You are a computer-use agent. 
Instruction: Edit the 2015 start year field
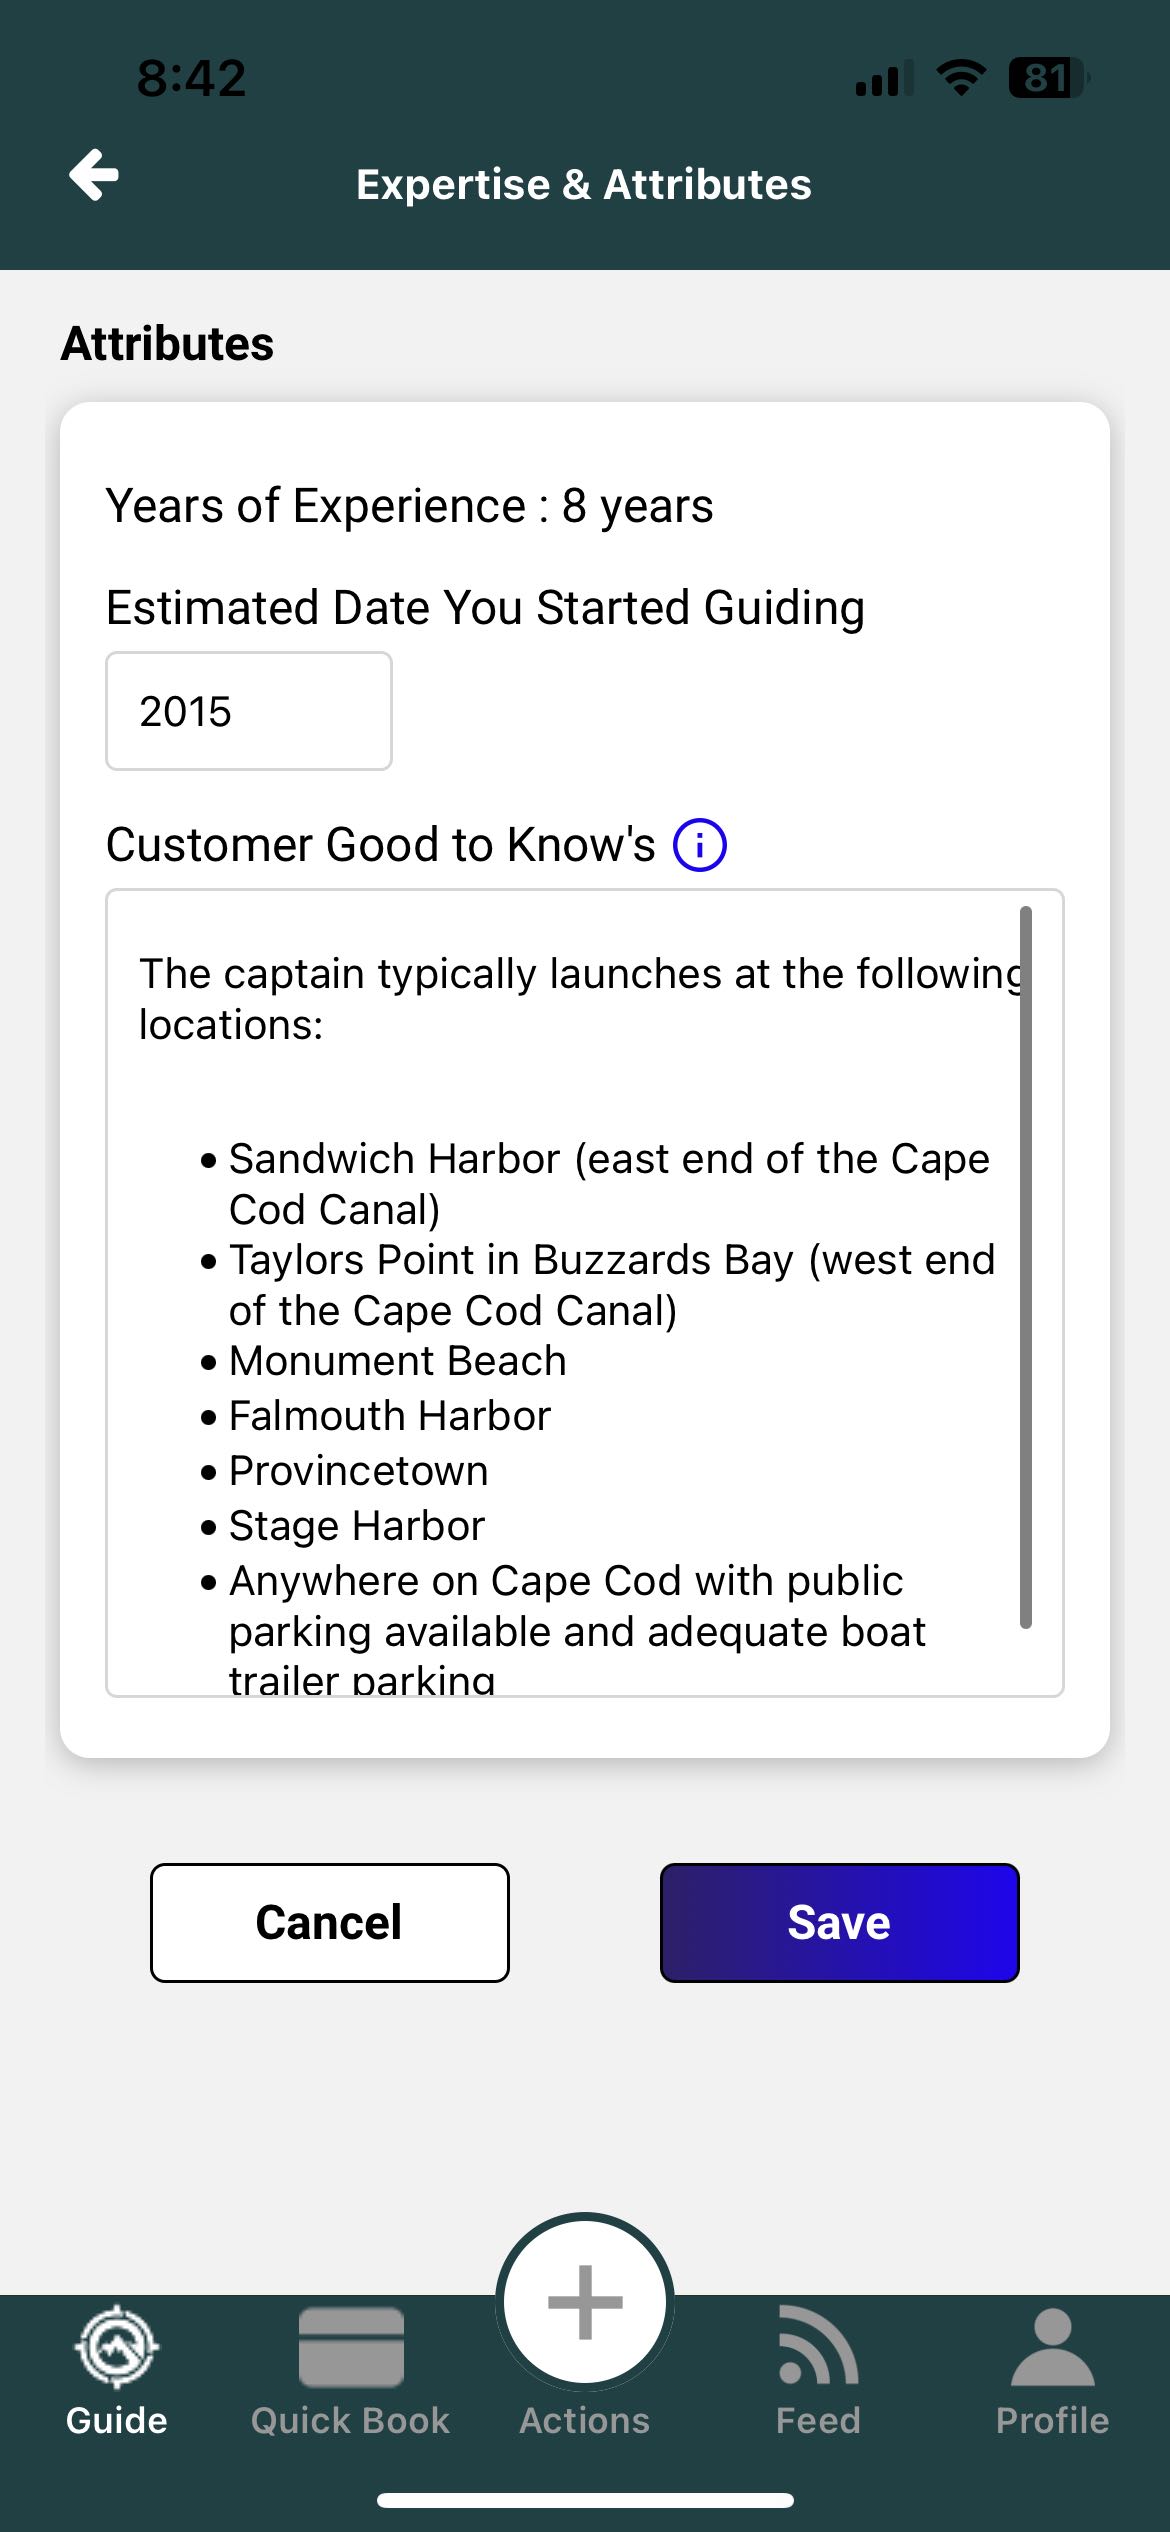(x=248, y=712)
